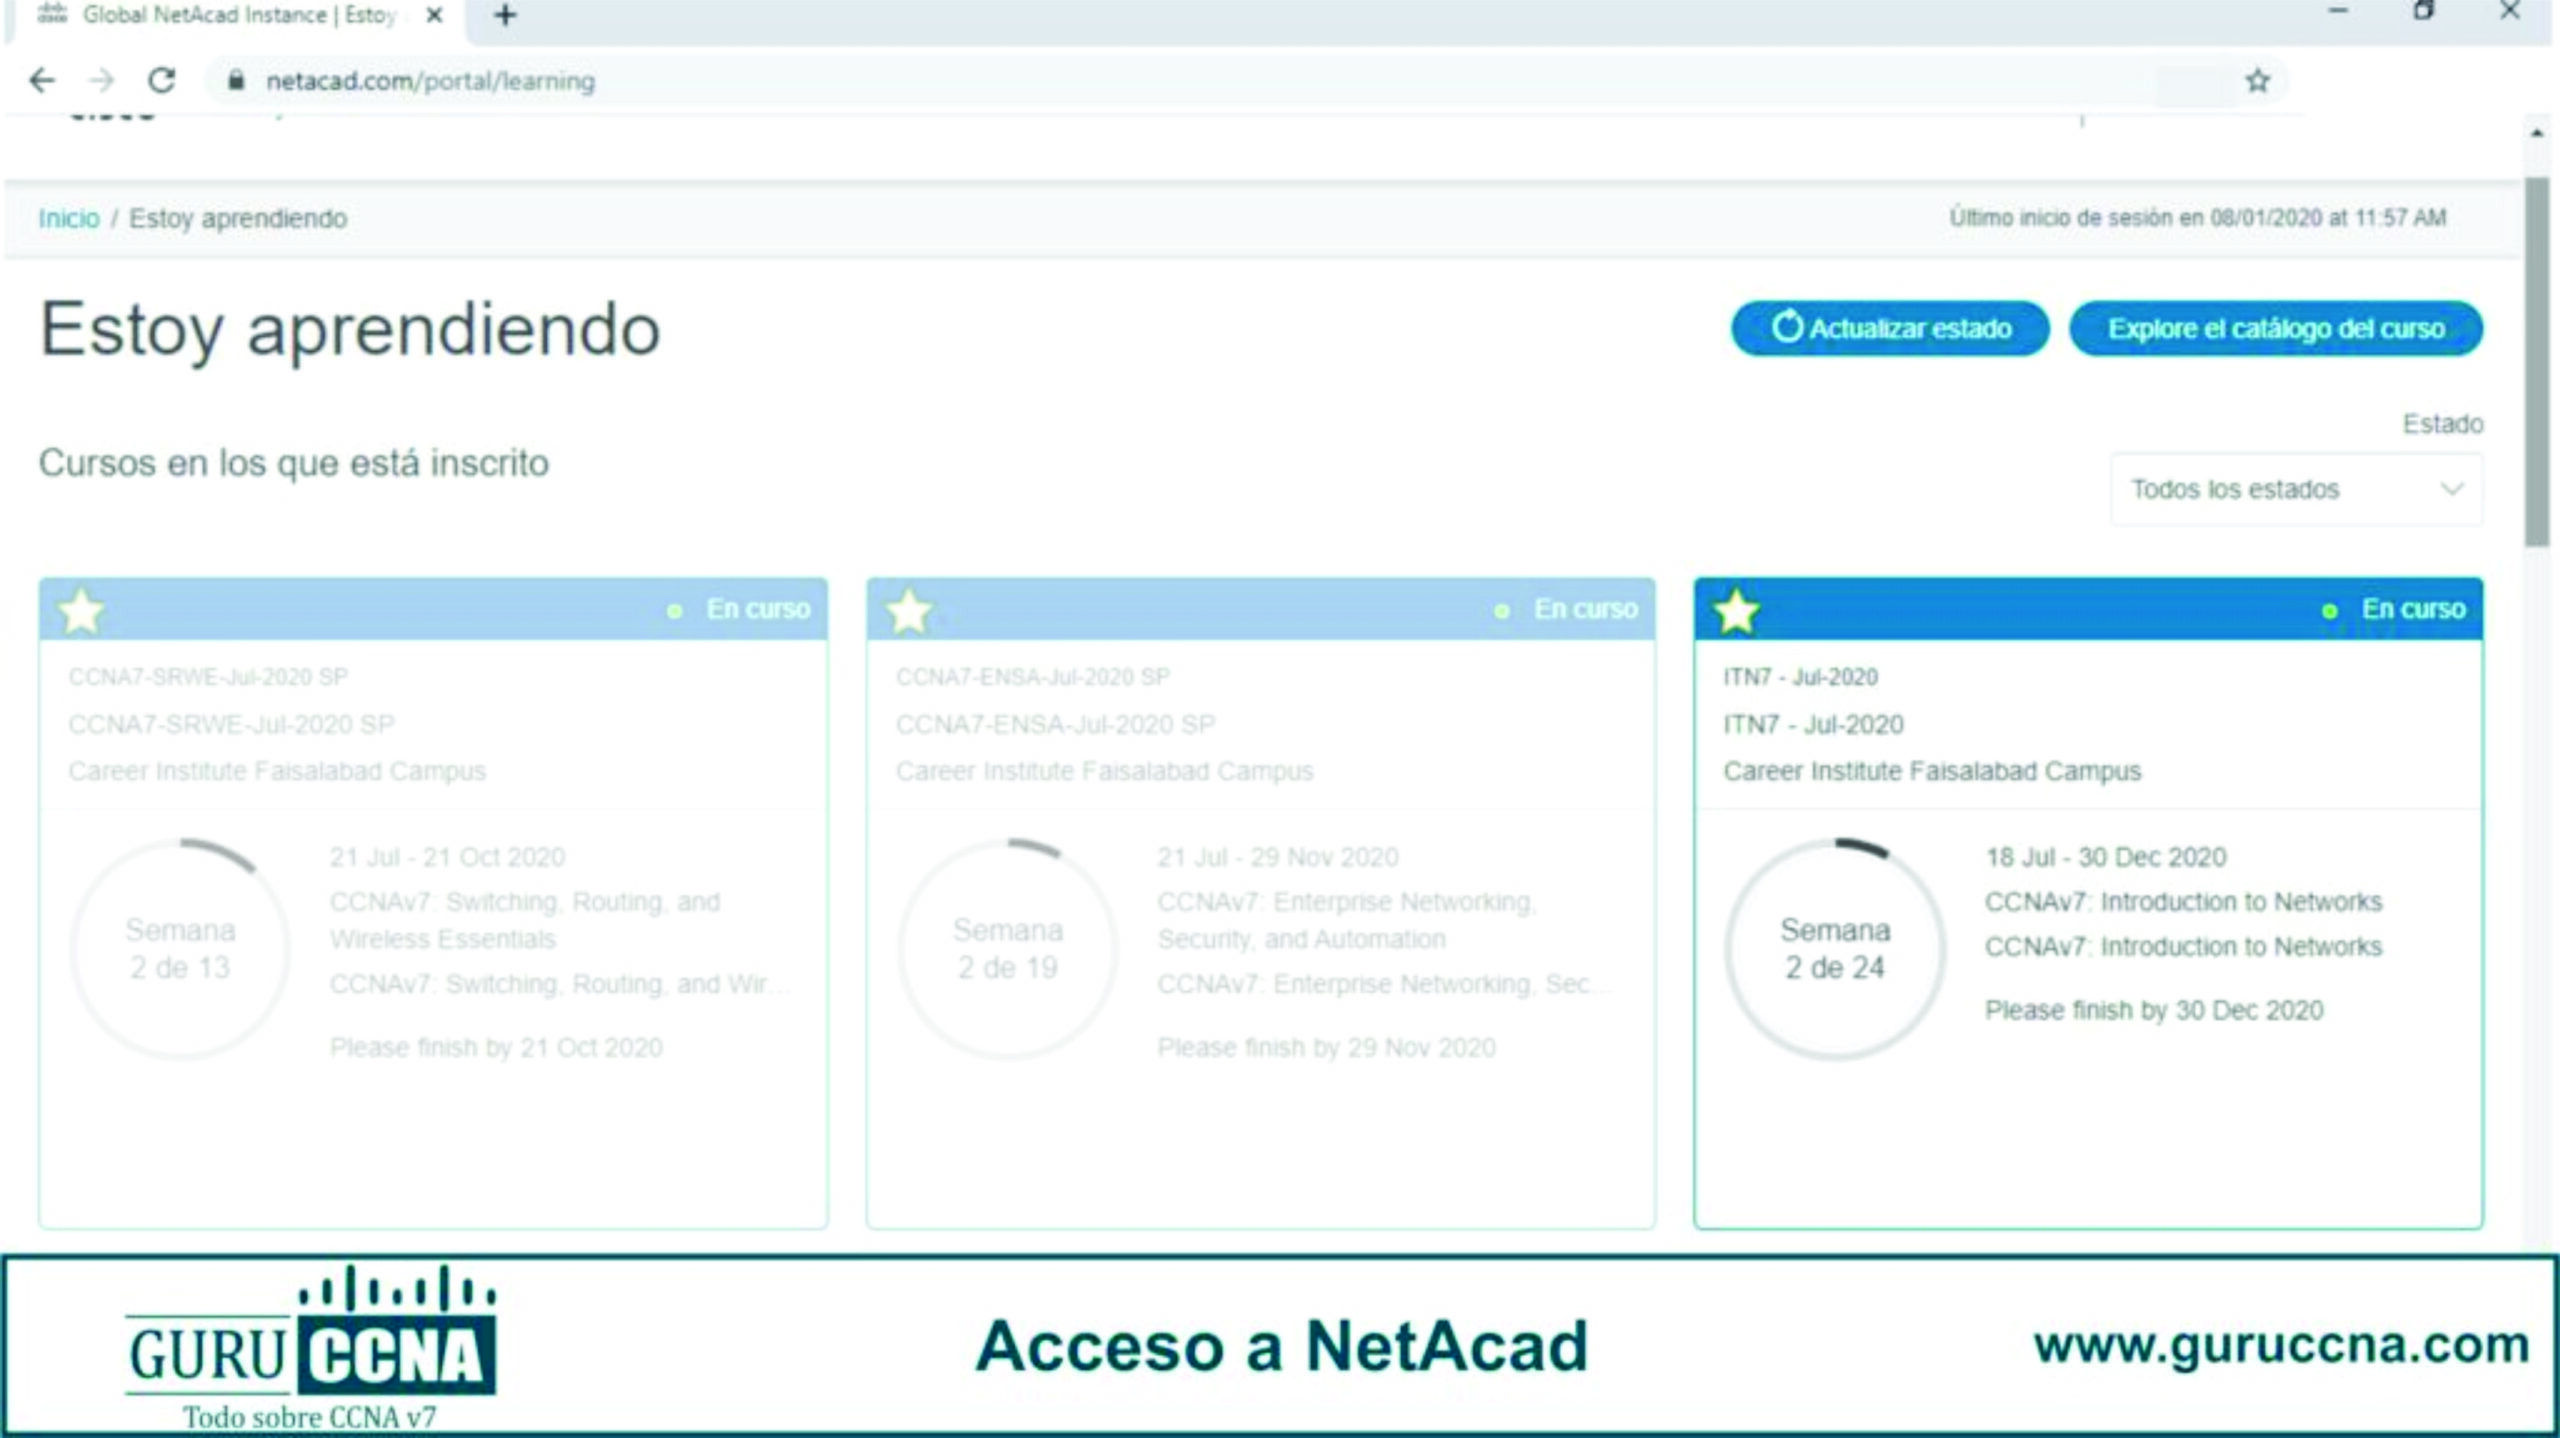Click '18 Jul - 30 Dec 2020' date range

pyautogui.click(x=2106, y=857)
